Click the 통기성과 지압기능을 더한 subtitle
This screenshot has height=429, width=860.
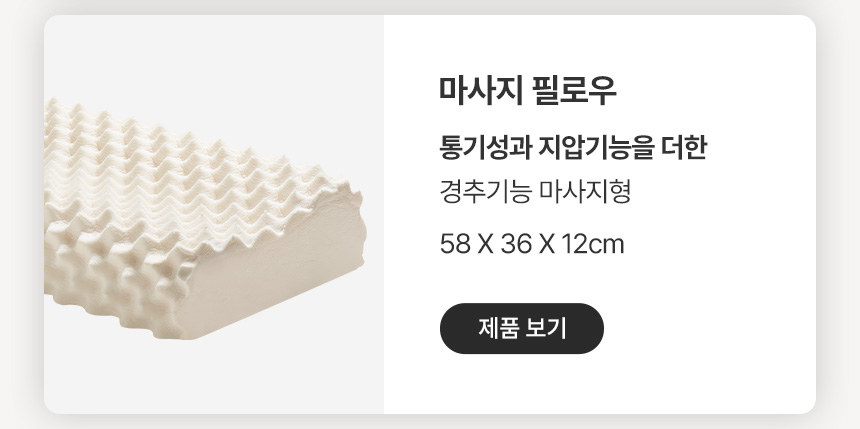coord(573,147)
